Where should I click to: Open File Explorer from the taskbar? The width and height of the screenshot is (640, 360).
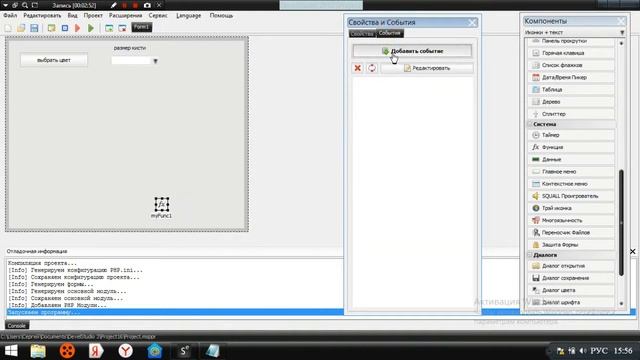38,351
